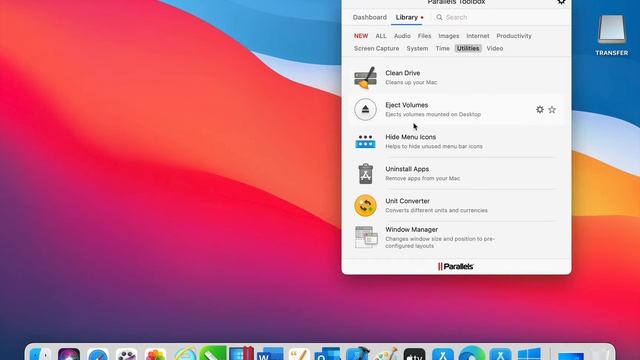Click "Ejects volumes mounted on Desktop" text
640x360 pixels.
[x=433, y=114]
